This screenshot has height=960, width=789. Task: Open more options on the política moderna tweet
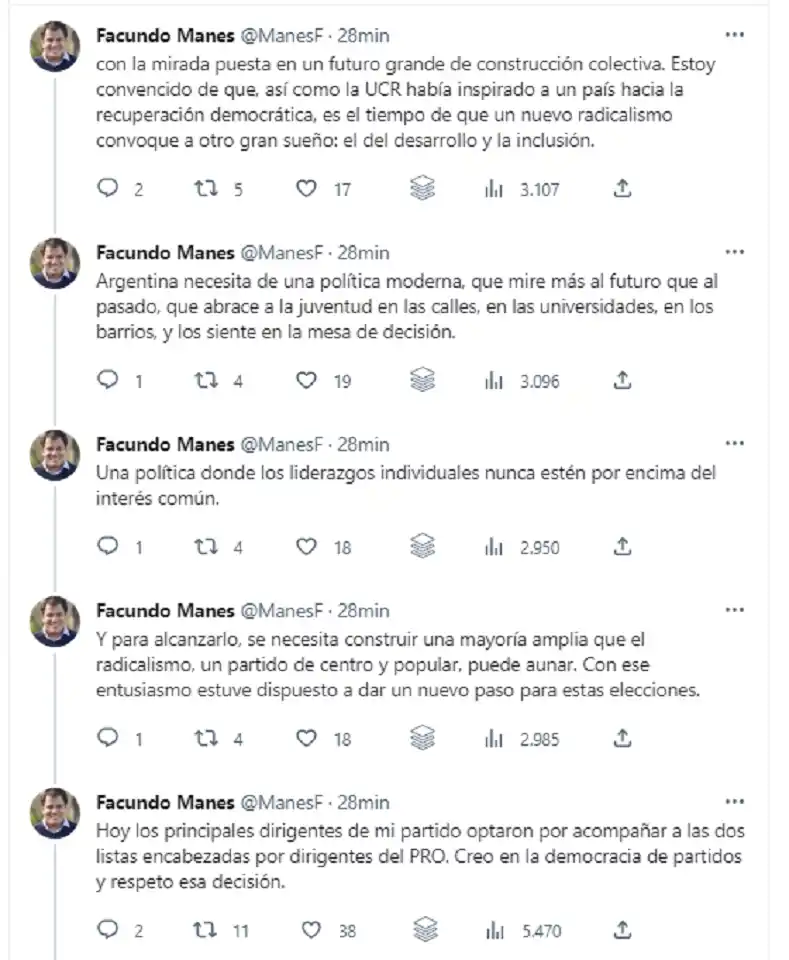[735, 249]
